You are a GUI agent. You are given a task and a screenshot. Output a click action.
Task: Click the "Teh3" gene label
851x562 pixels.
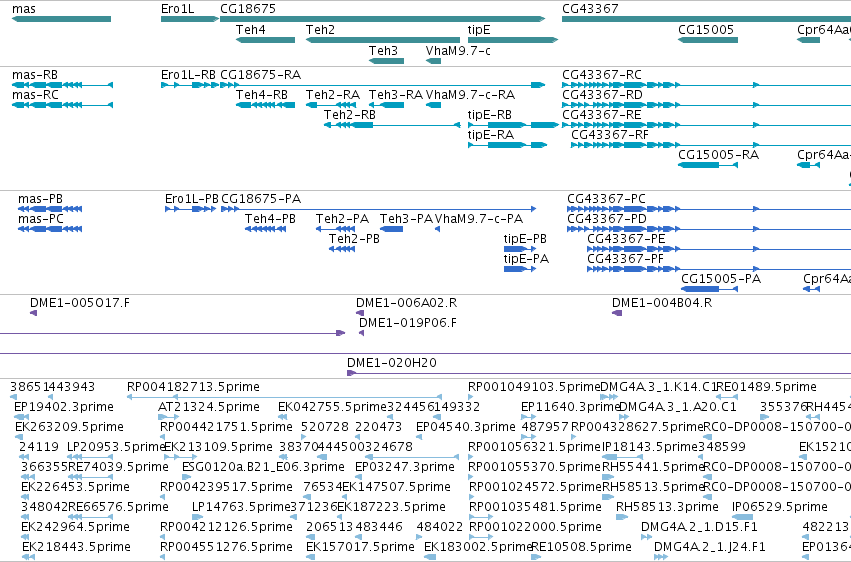(383, 51)
